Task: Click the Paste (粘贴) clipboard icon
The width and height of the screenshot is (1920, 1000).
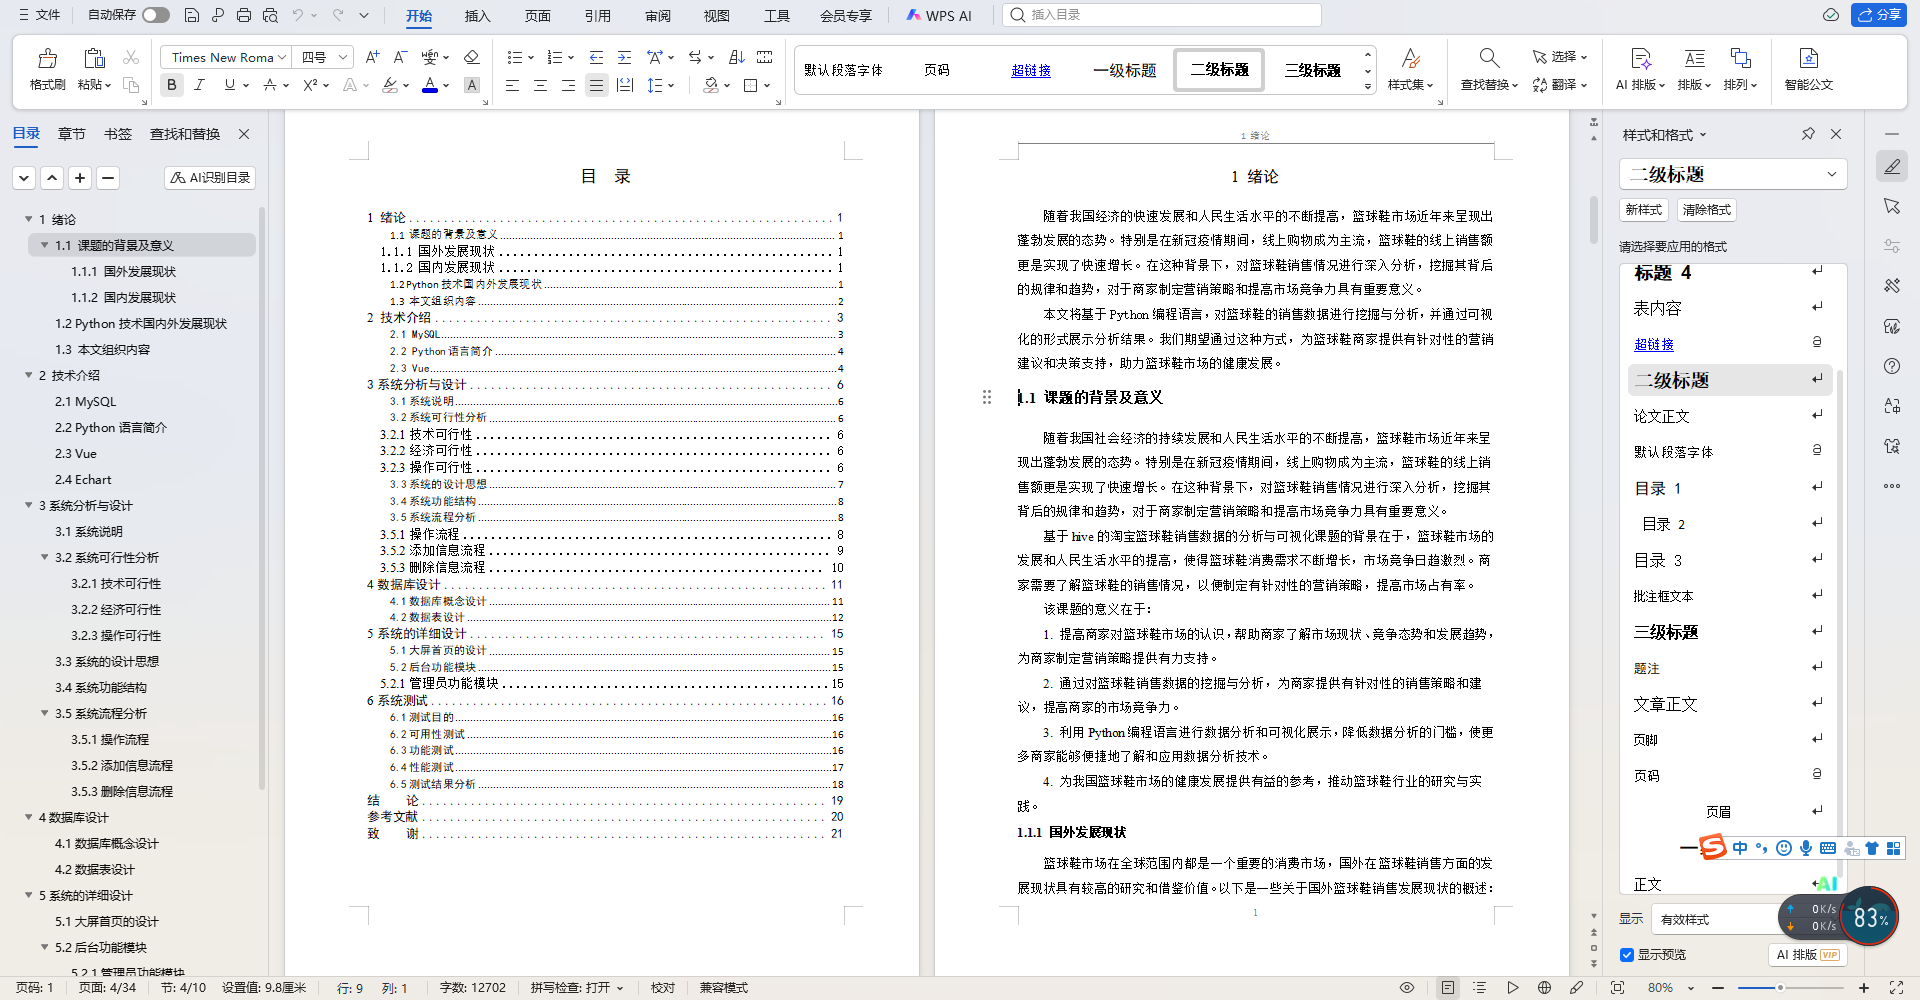Action: tap(94, 58)
